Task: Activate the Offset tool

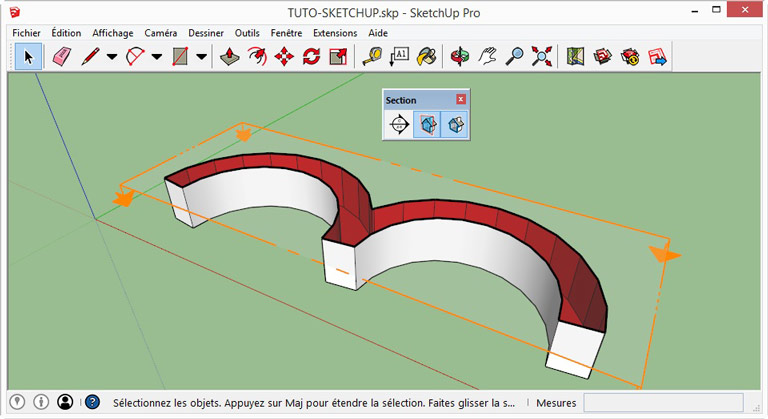Action: (x=257, y=56)
